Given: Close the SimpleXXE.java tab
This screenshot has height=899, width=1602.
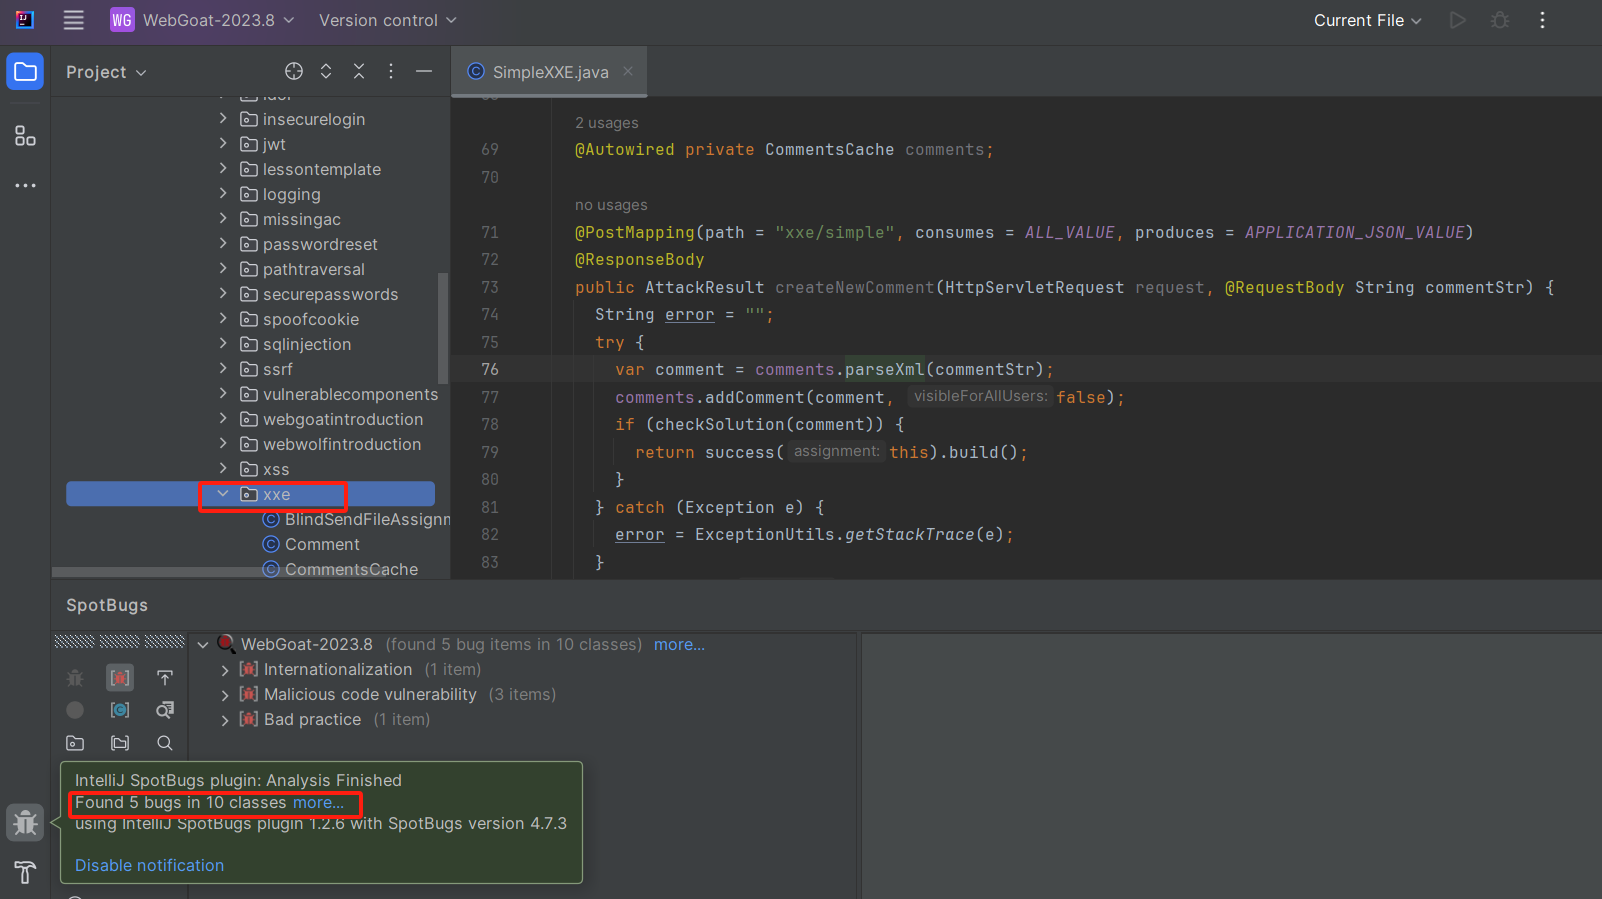Looking at the screenshot, I should (628, 71).
